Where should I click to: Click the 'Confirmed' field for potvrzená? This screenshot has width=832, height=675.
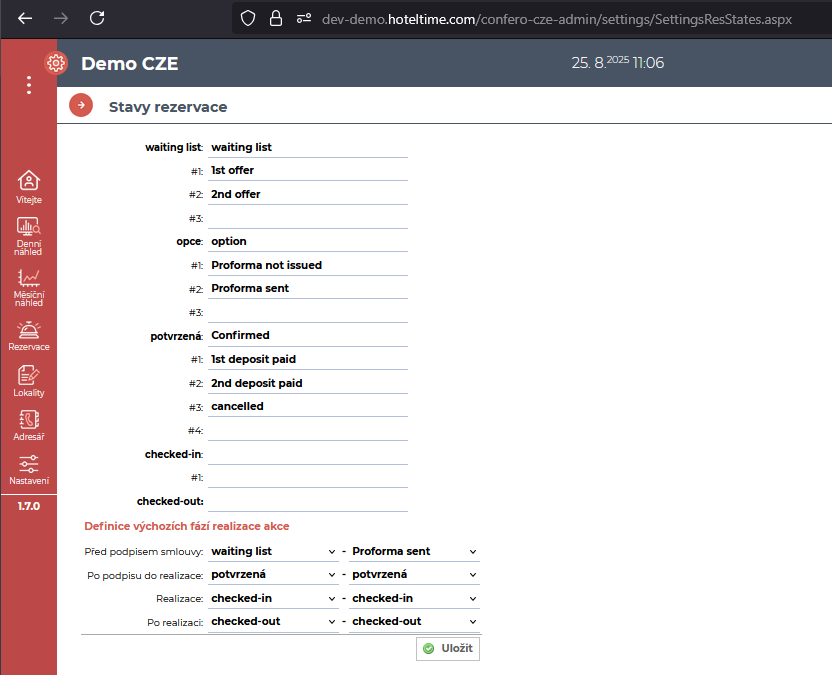point(308,336)
